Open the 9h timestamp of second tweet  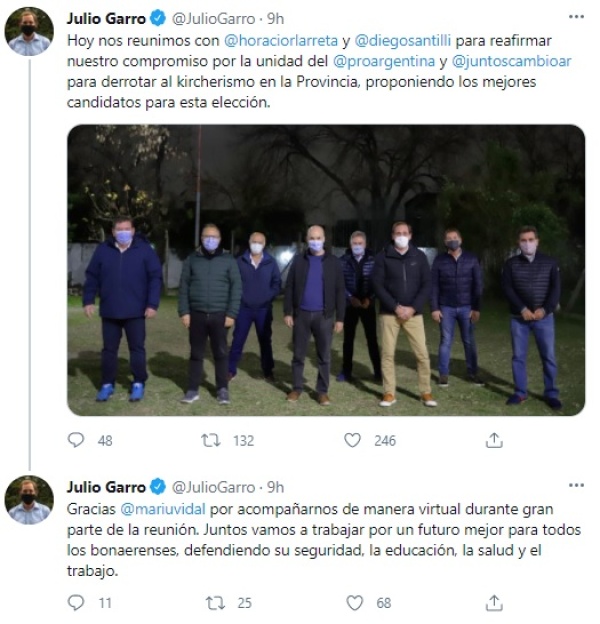click(275, 487)
